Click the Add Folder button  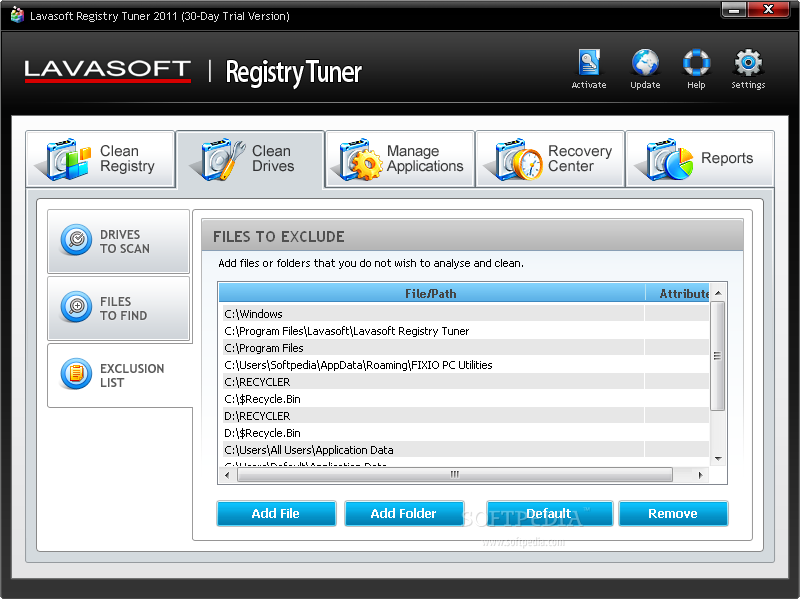[x=404, y=513]
